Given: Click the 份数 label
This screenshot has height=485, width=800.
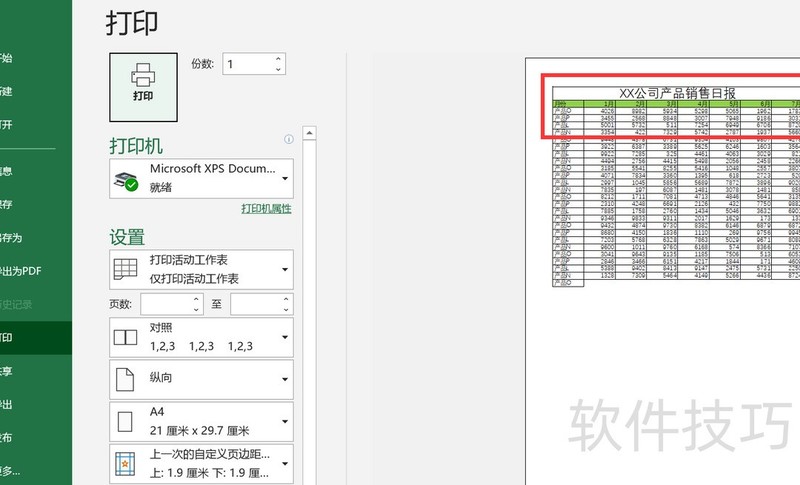Looking at the screenshot, I should coord(203,64).
